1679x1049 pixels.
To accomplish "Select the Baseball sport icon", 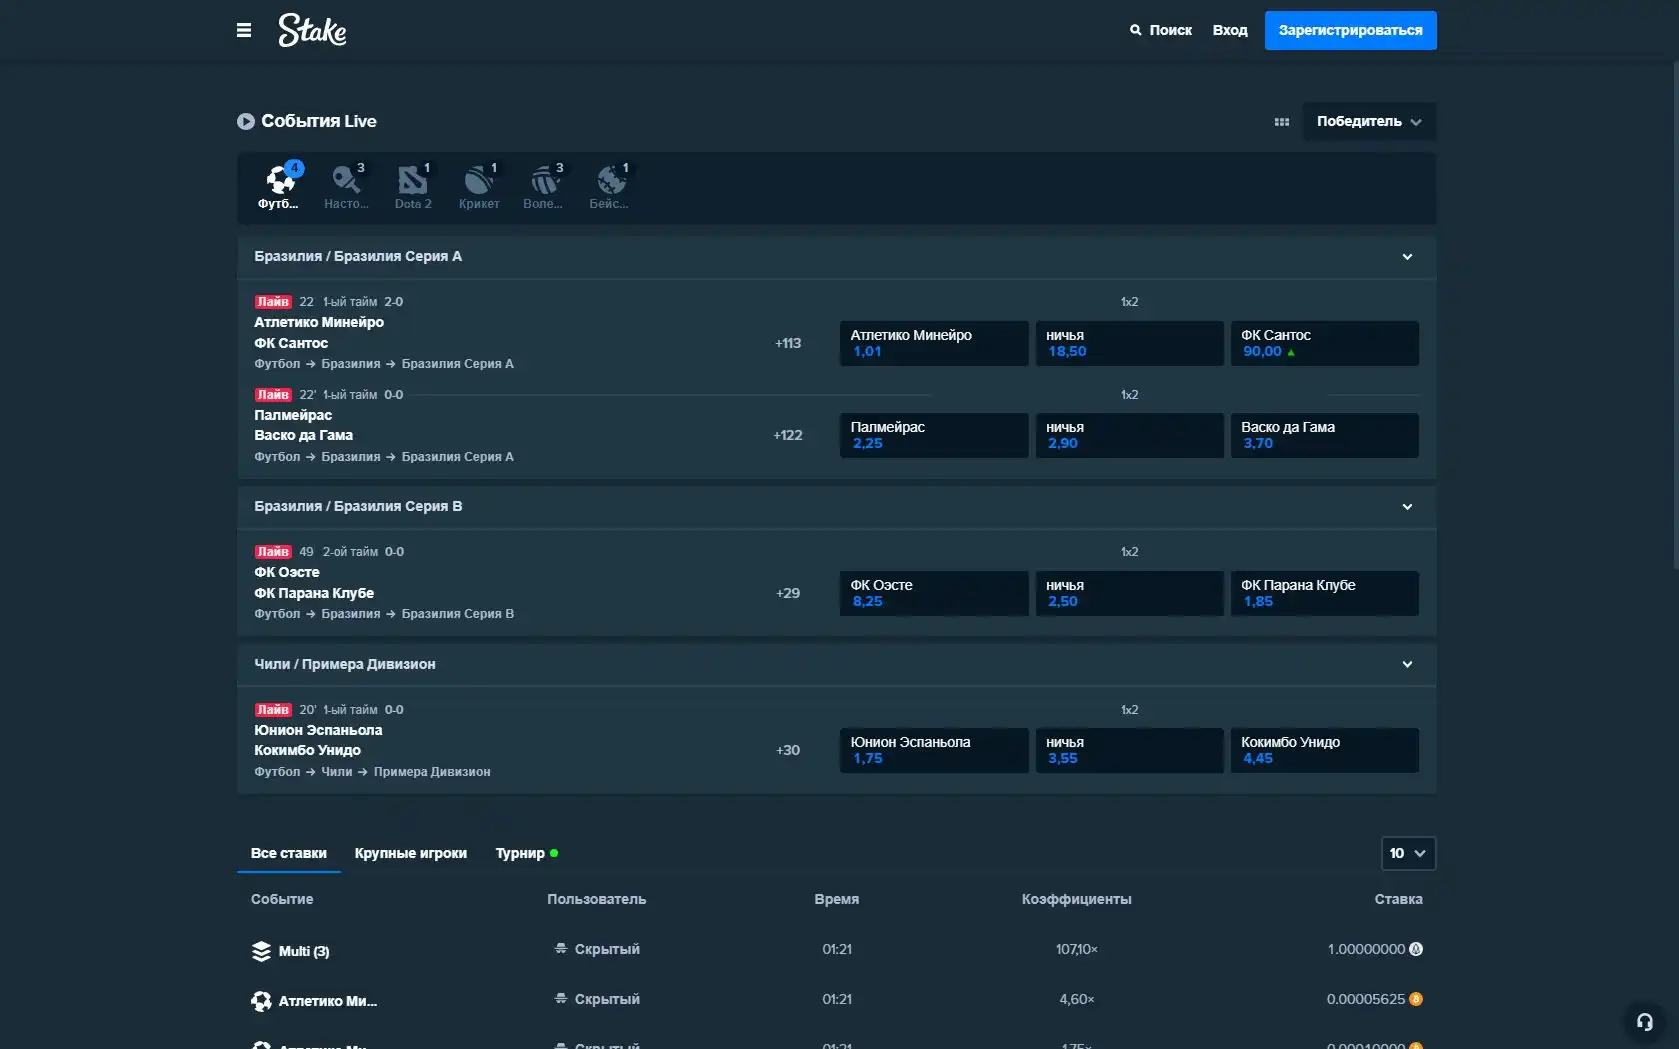I will point(610,186).
